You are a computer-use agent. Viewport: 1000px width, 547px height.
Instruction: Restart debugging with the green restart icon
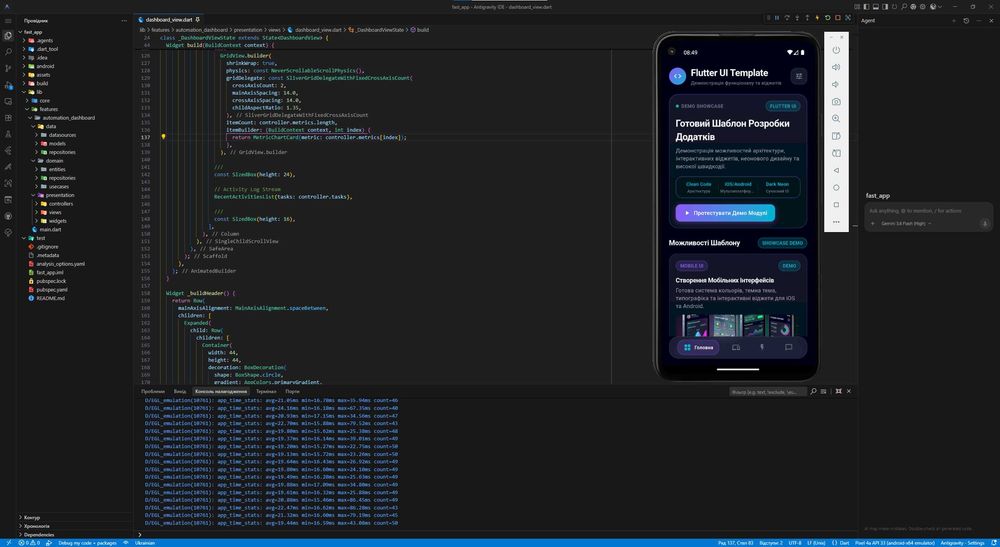click(x=828, y=18)
